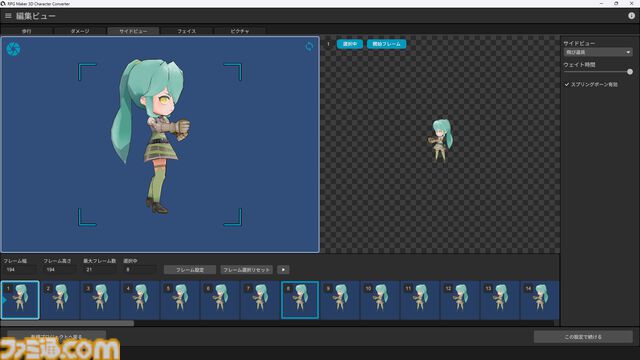Open the hamburger menu beside 編集ビュー

[8, 16]
